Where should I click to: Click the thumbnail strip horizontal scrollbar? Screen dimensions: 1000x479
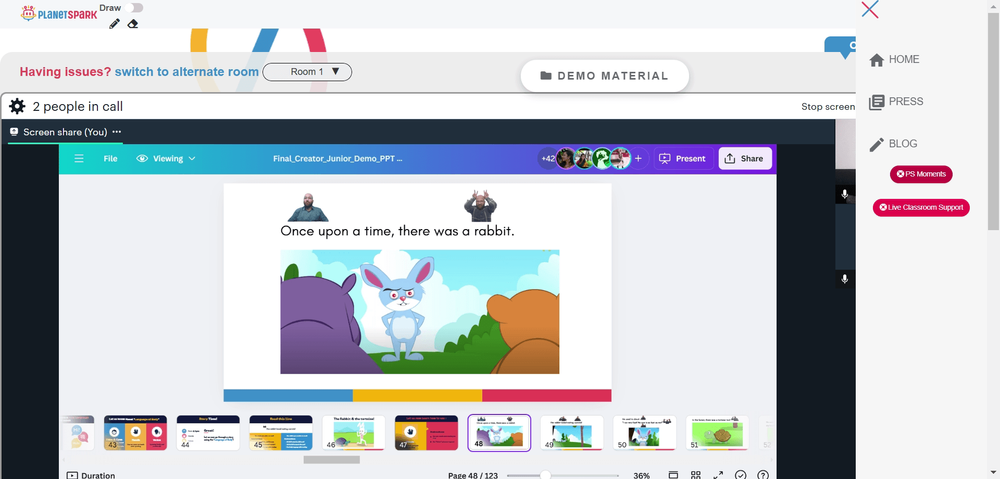coord(332,459)
